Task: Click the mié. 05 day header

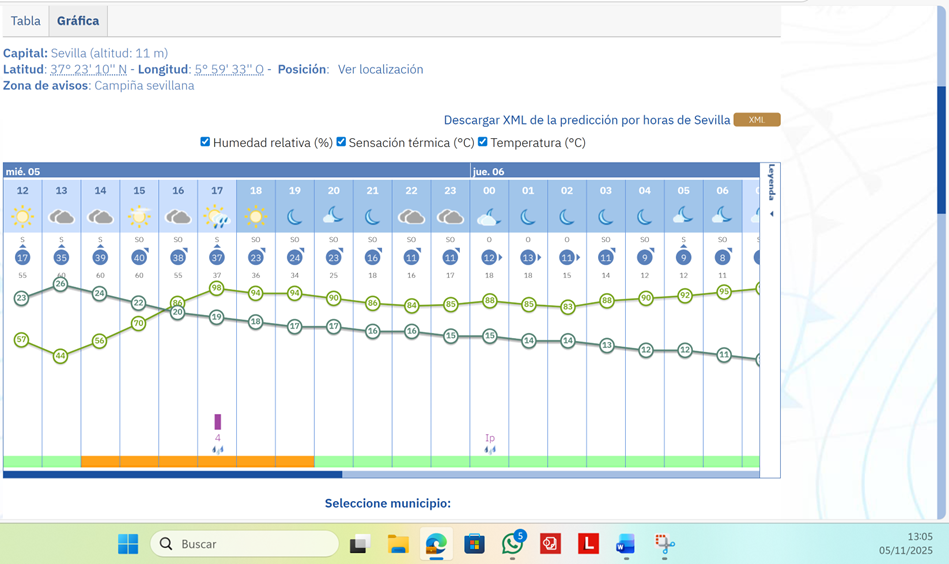Action: coord(22,171)
